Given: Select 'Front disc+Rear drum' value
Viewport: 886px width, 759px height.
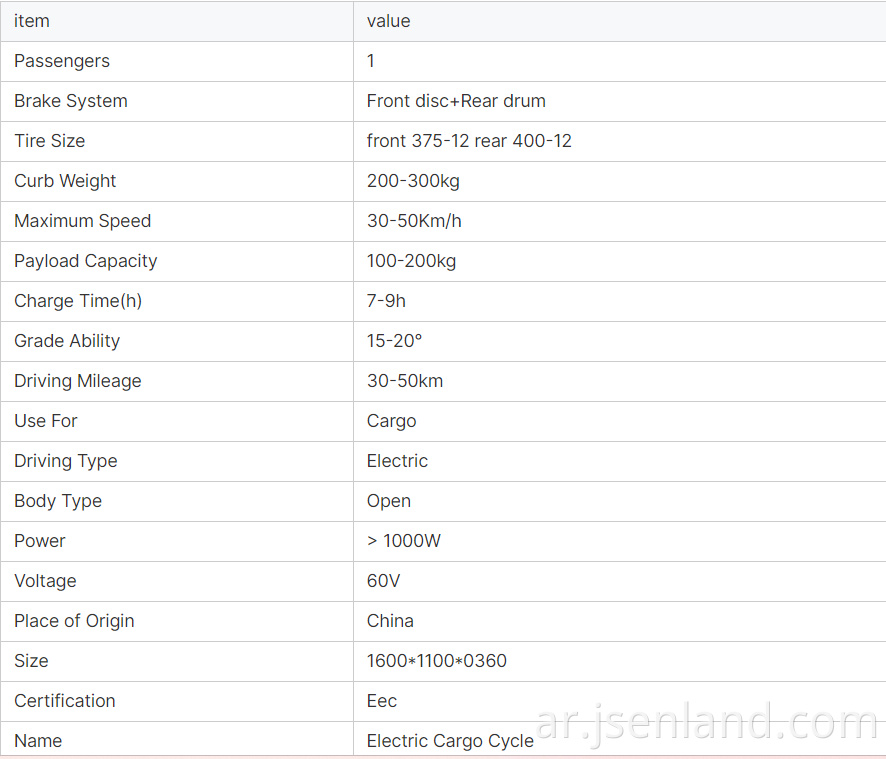Looking at the screenshot, I should 456,101.
